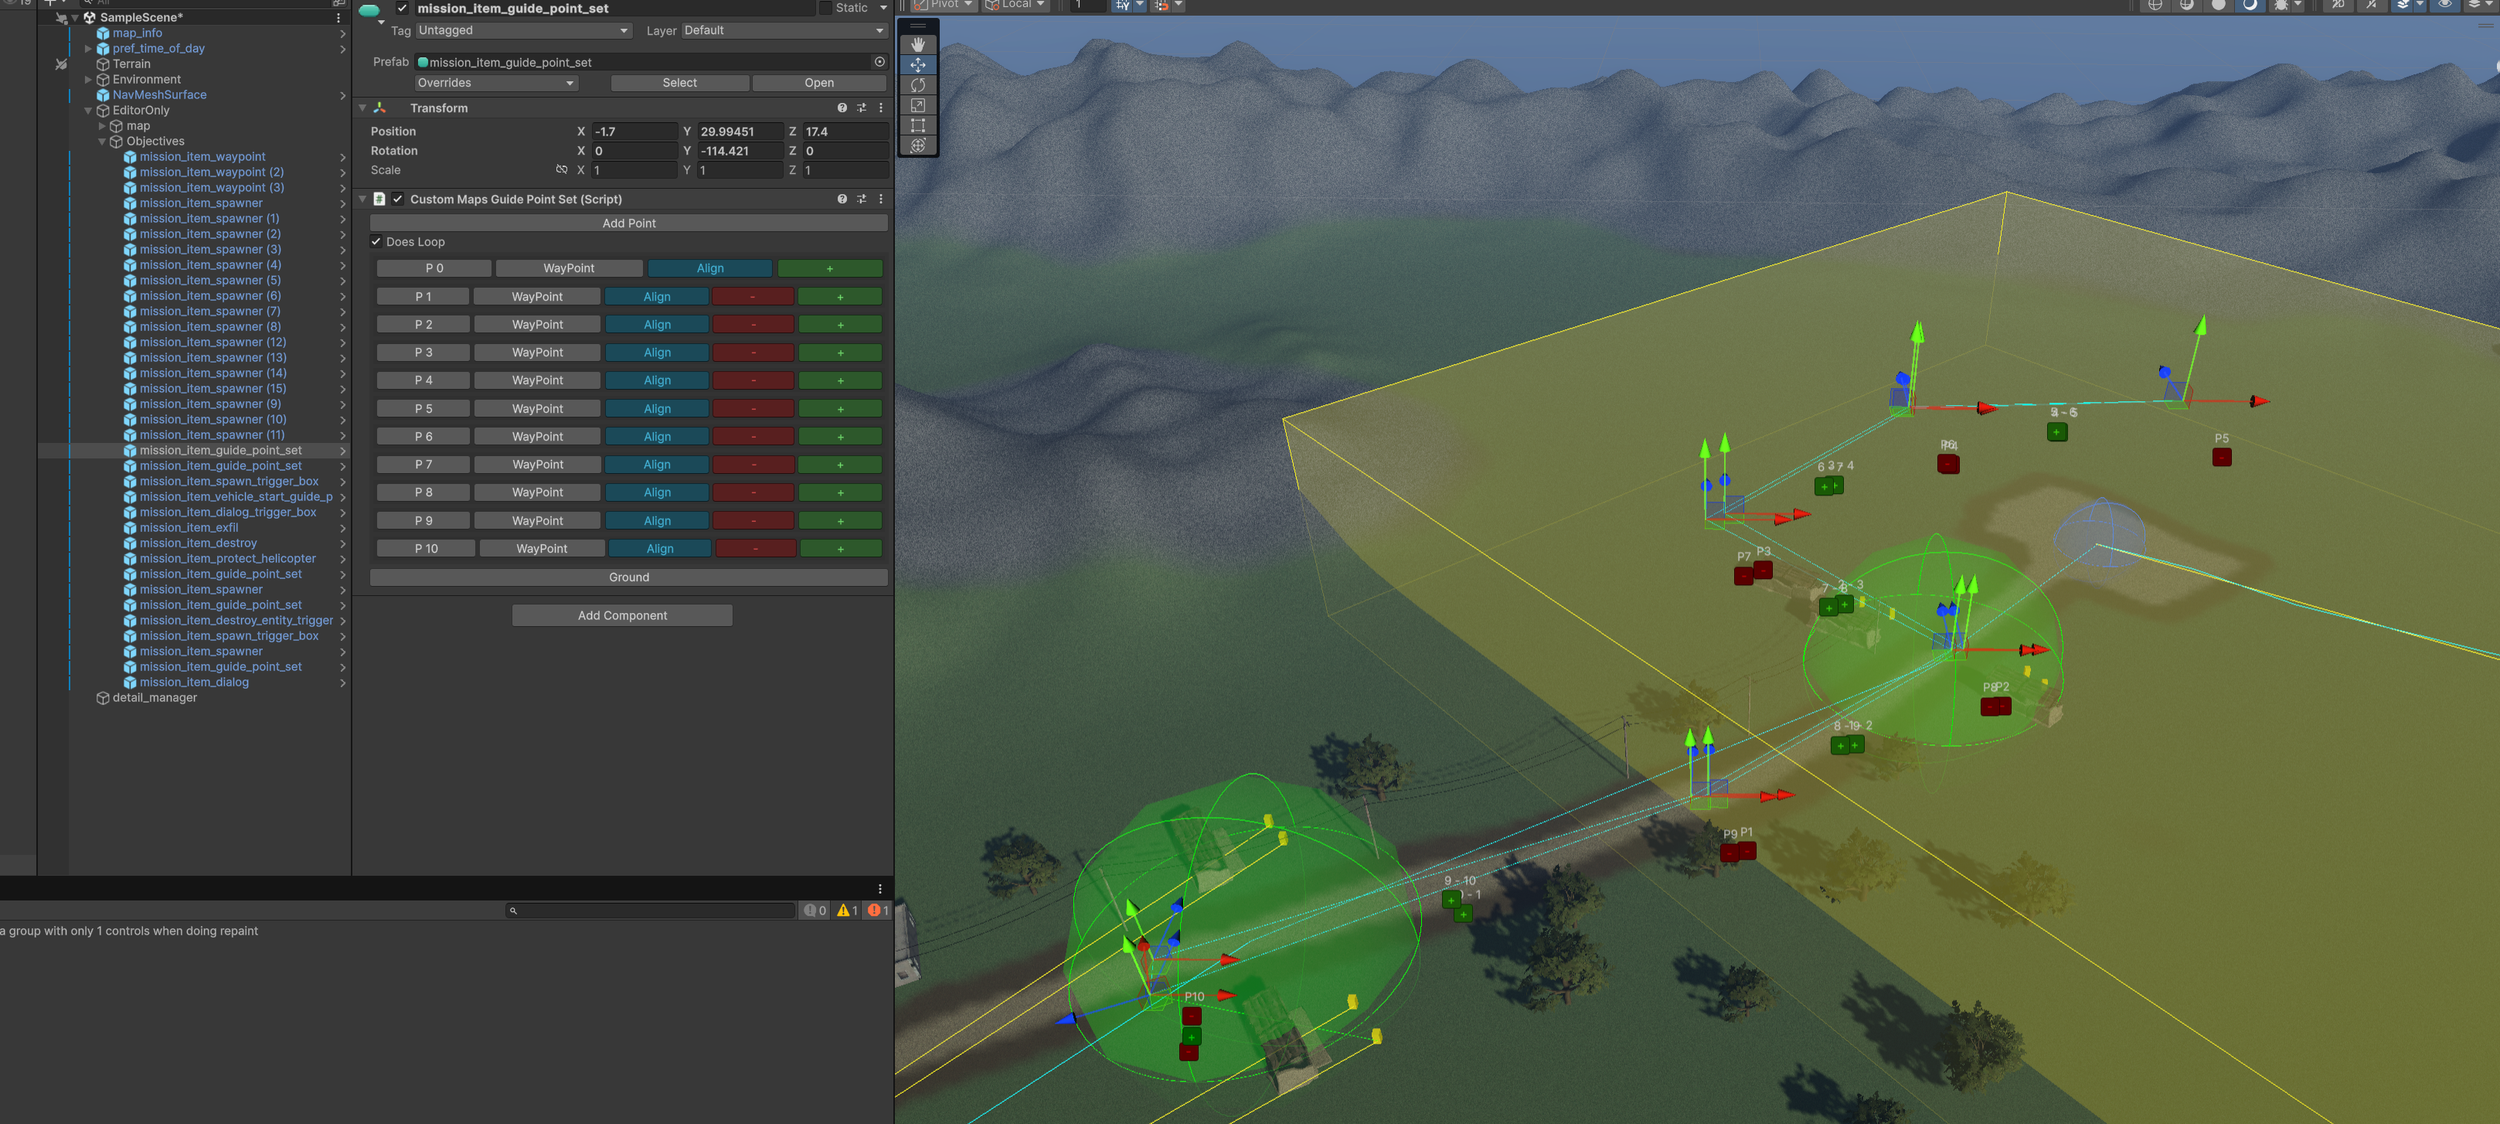
Task: Collapse the Objectives tree node
Action: click(x=102, y=142)
